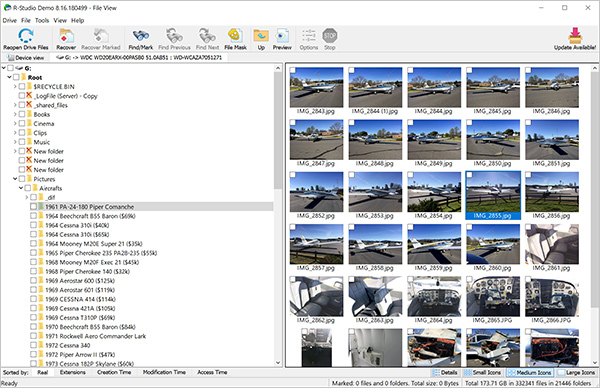Switch to Small Icons view
Viewport: 600px width, 388px height.
(482, 372)
